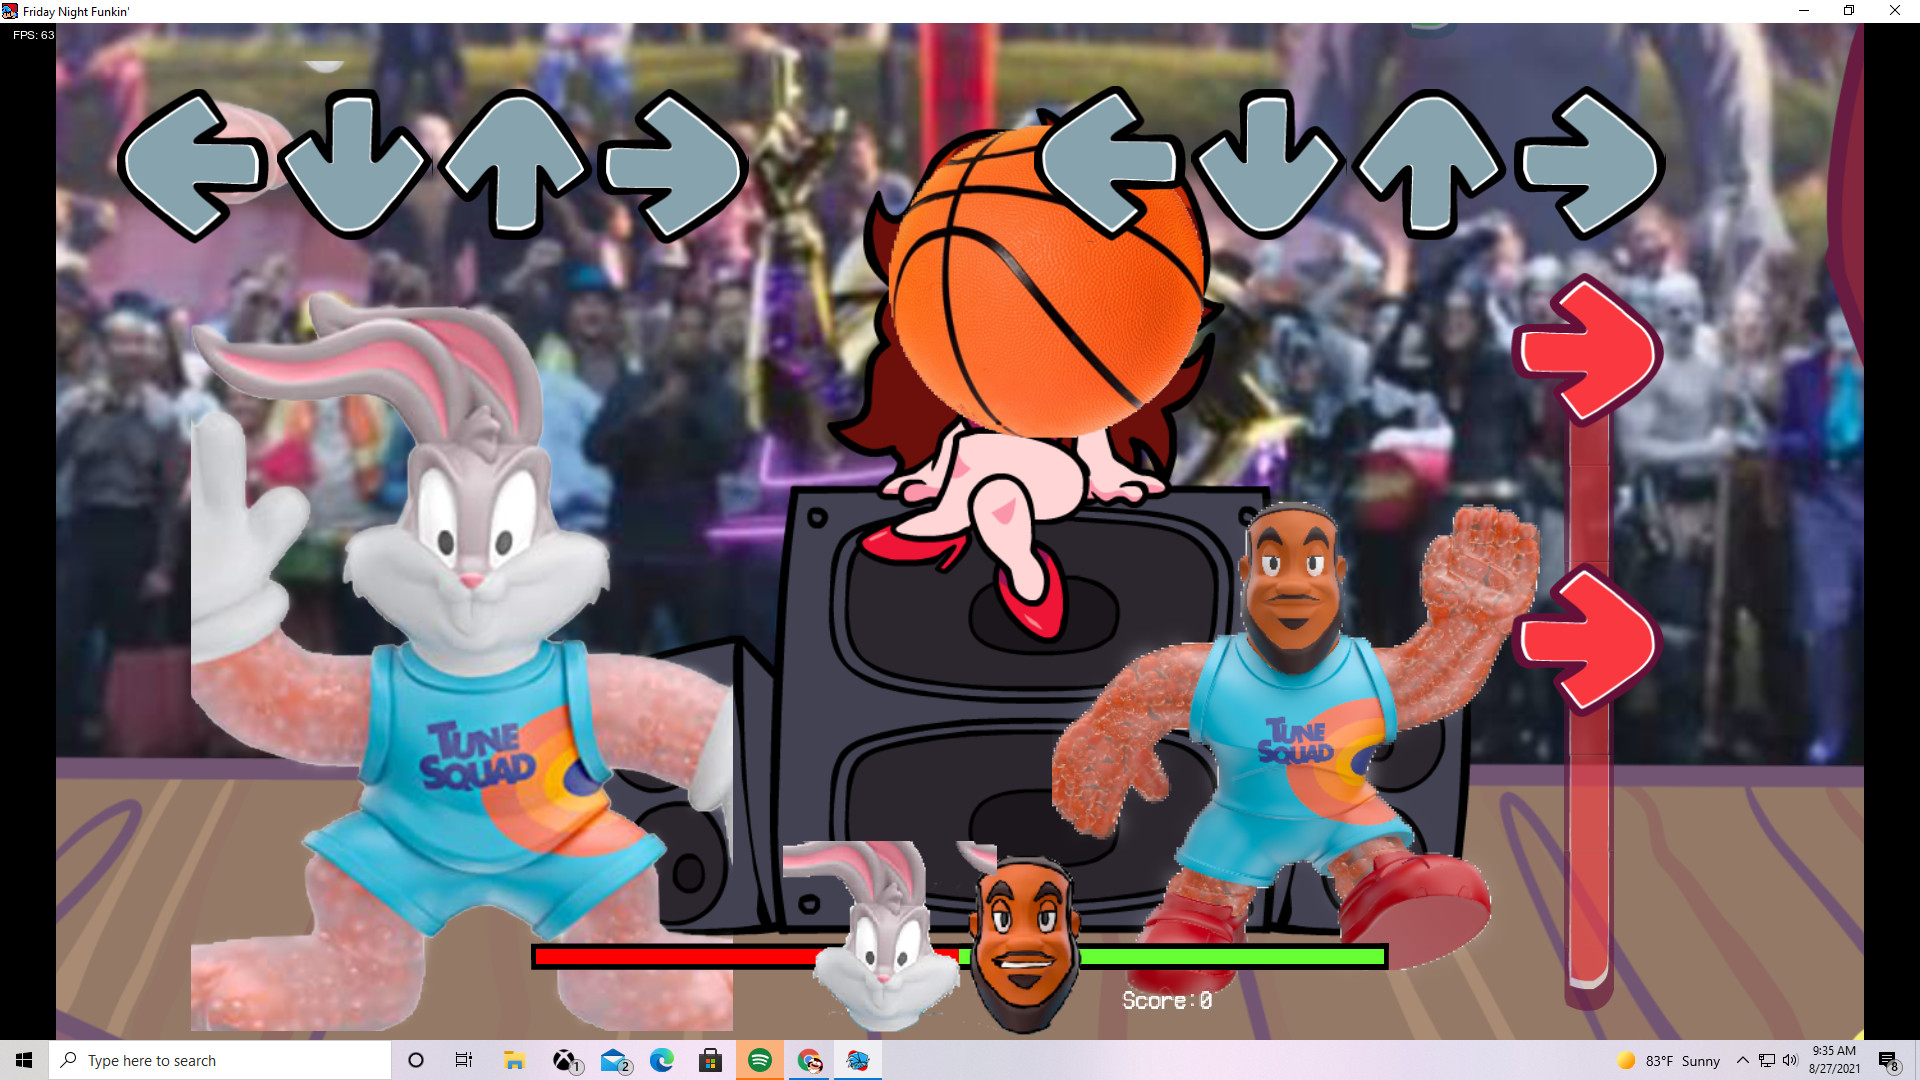Open the Friday Night Funkin' taskbar icon

tap(859, 1060)
